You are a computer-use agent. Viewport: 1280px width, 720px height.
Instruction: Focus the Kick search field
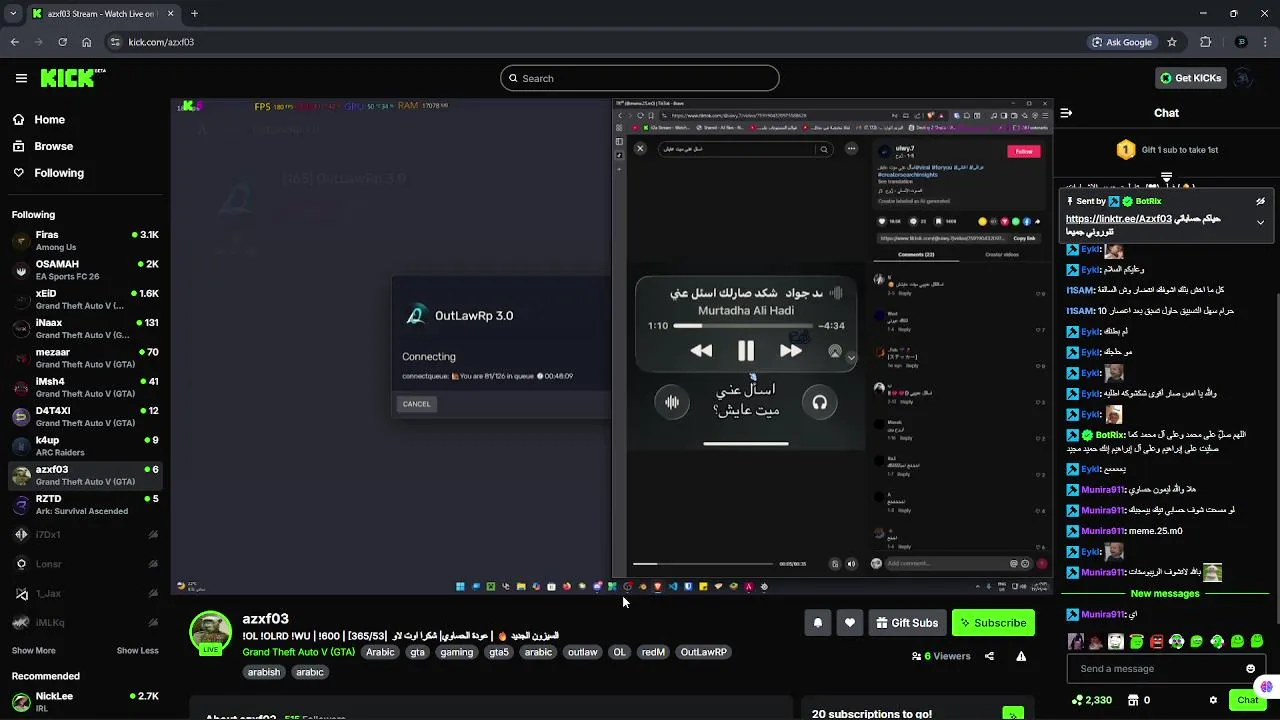coord(640,78)
